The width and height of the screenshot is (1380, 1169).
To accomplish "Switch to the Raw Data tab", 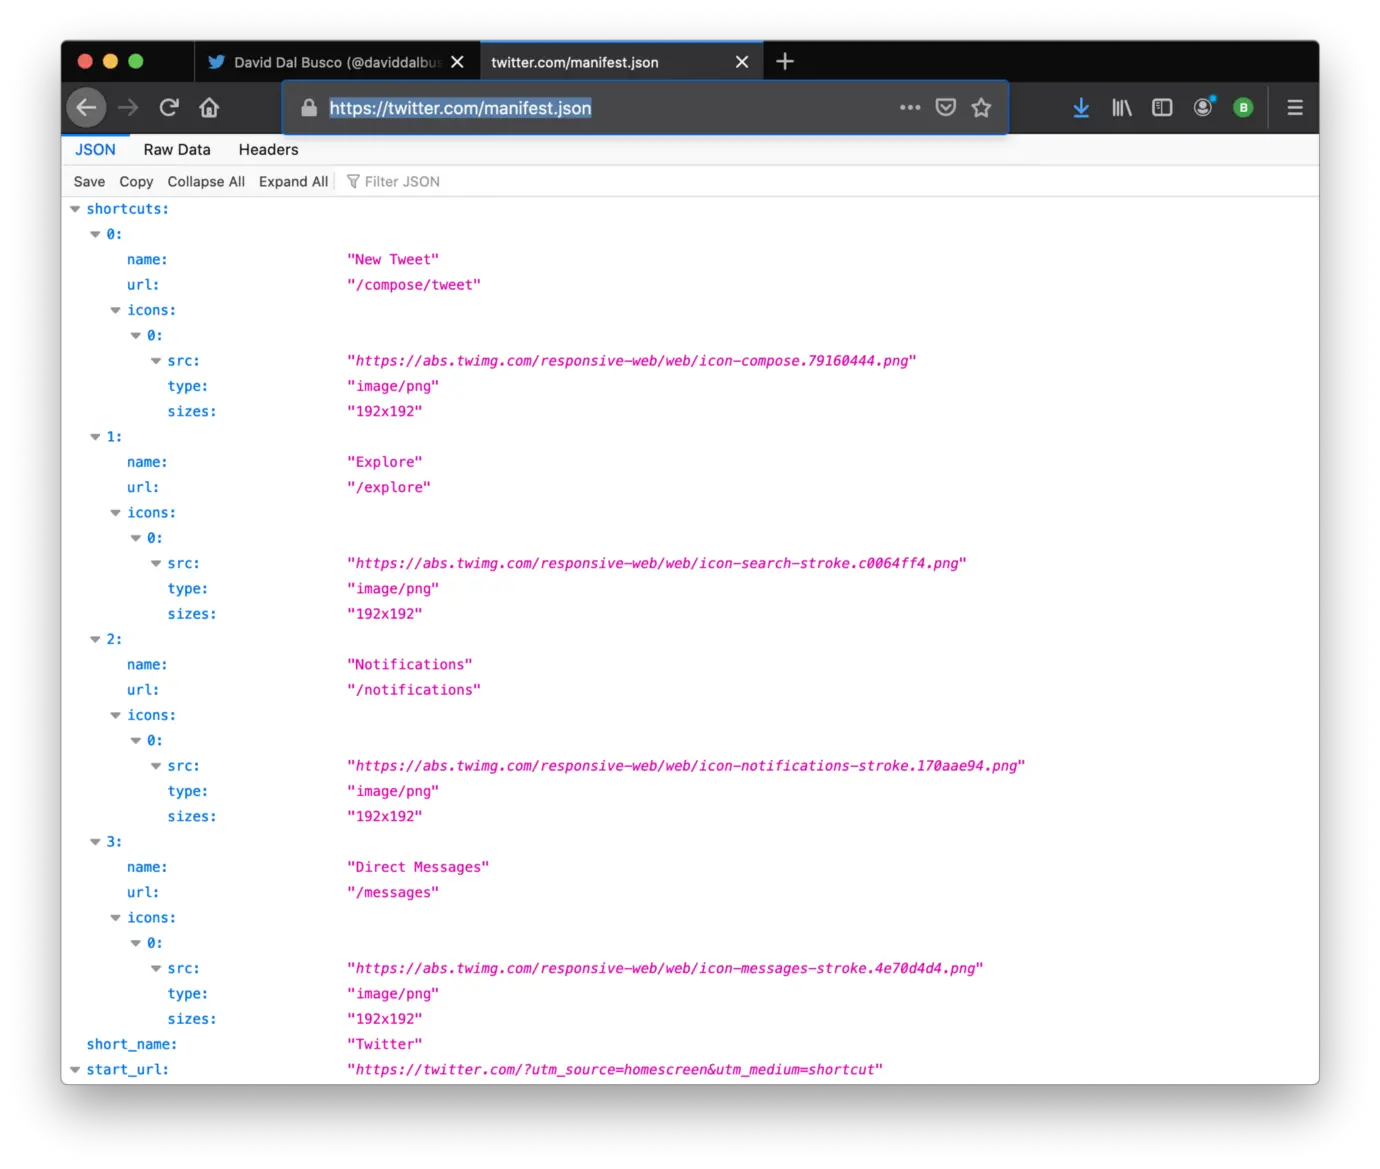I will 177,150.
